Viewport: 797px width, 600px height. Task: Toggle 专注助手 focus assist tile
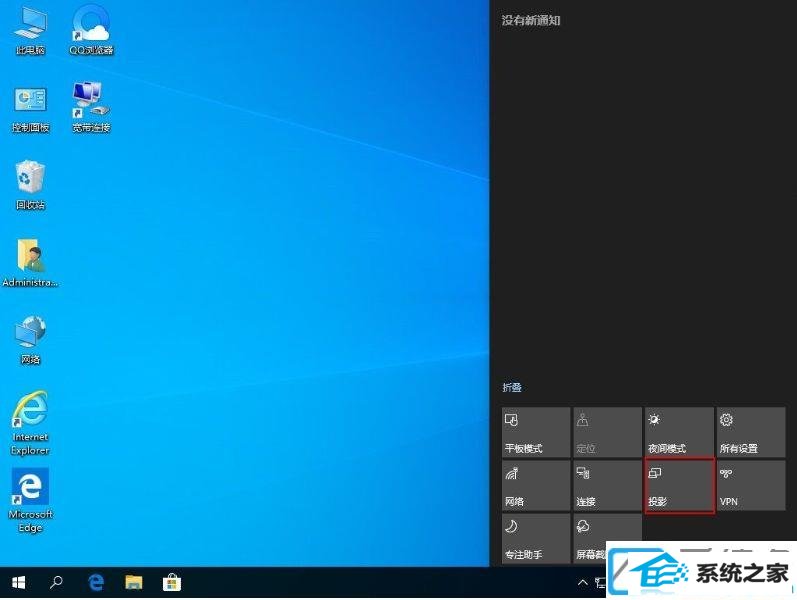536,539
